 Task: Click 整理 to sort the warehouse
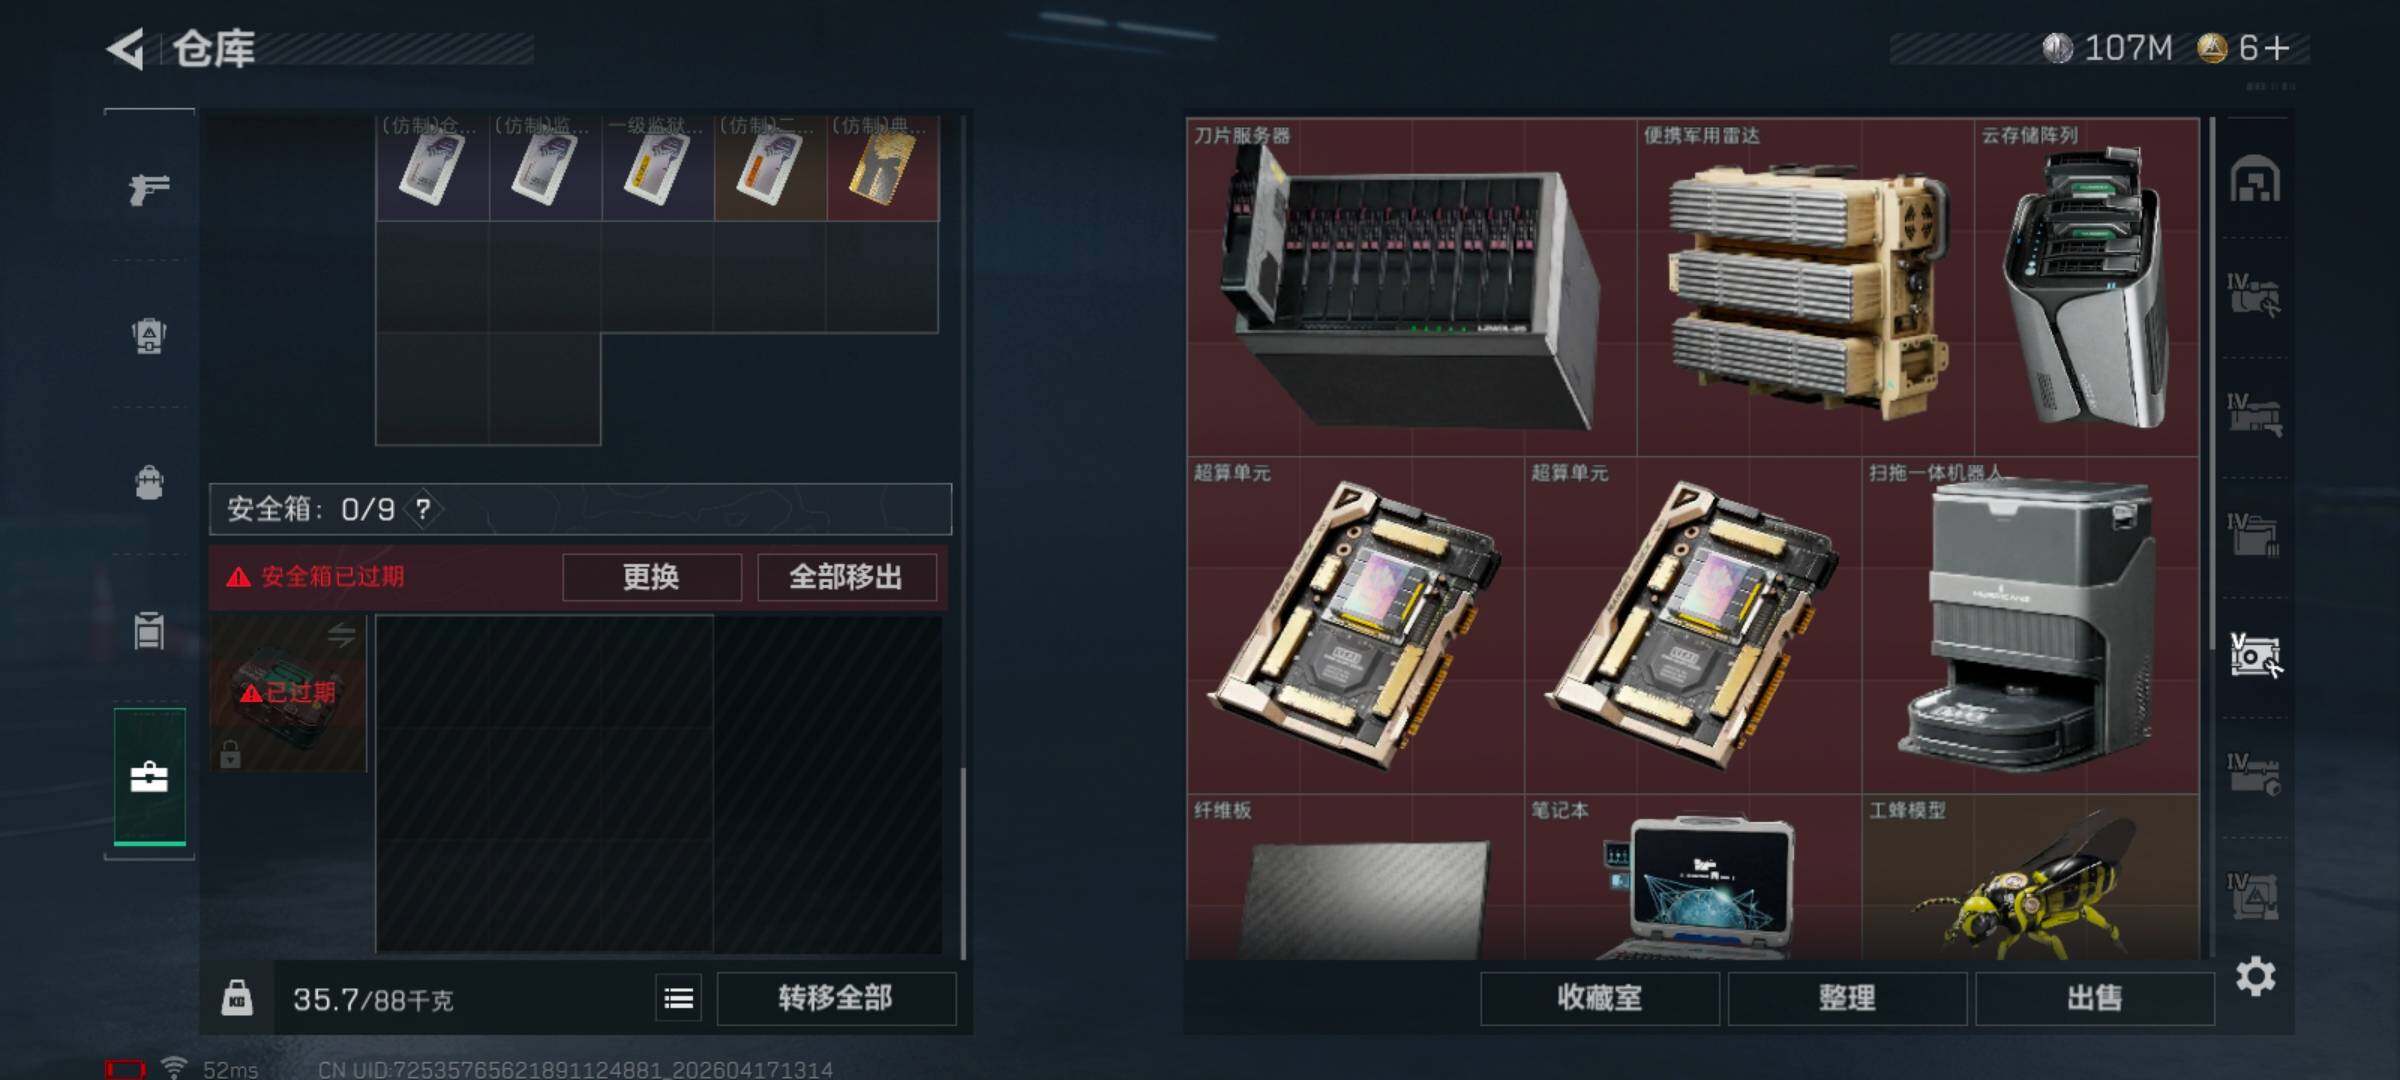point(1847,998)
